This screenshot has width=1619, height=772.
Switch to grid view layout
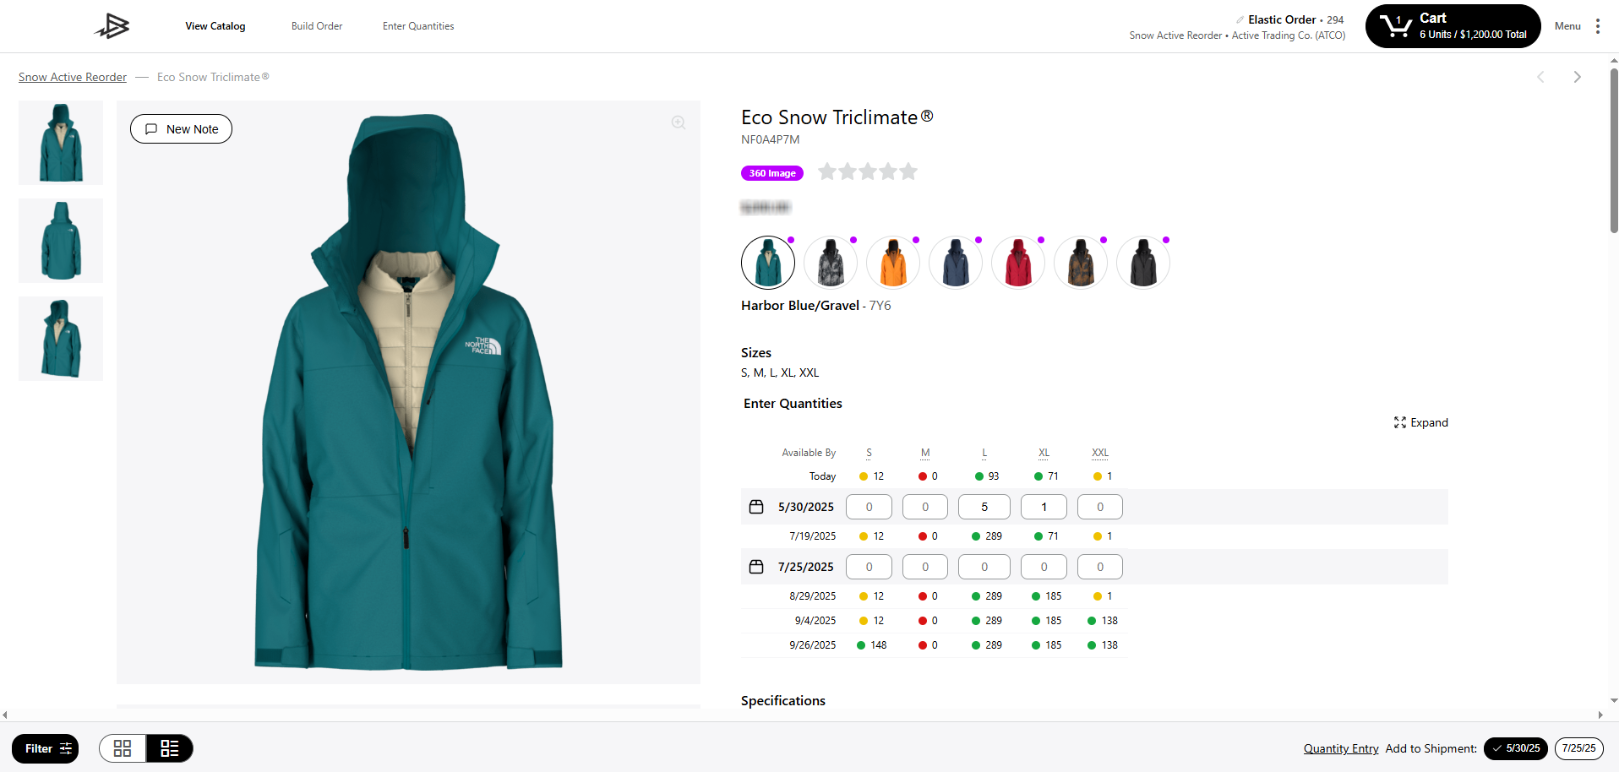[x=123, y=748]
